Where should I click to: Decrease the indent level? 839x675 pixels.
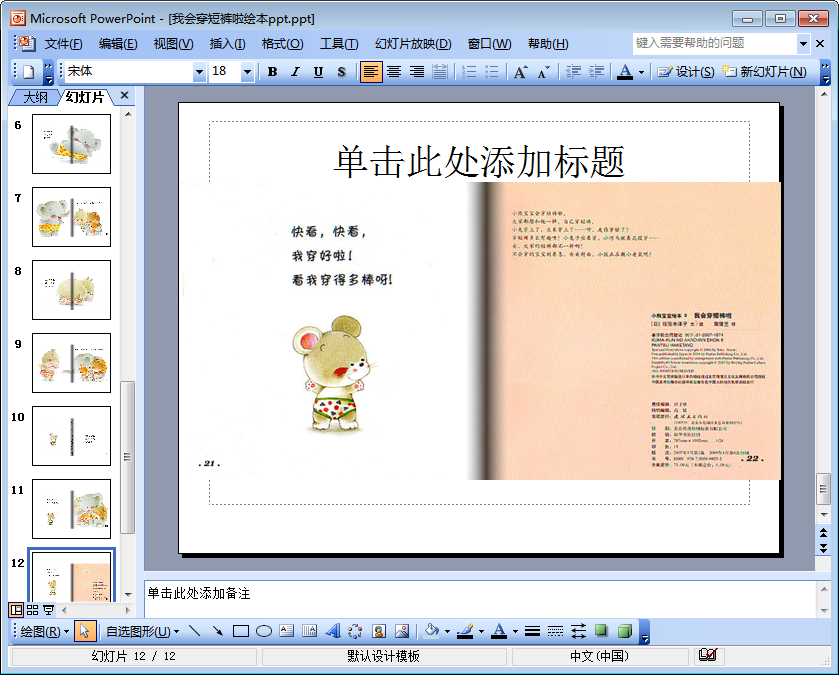(x=573, y=72)
